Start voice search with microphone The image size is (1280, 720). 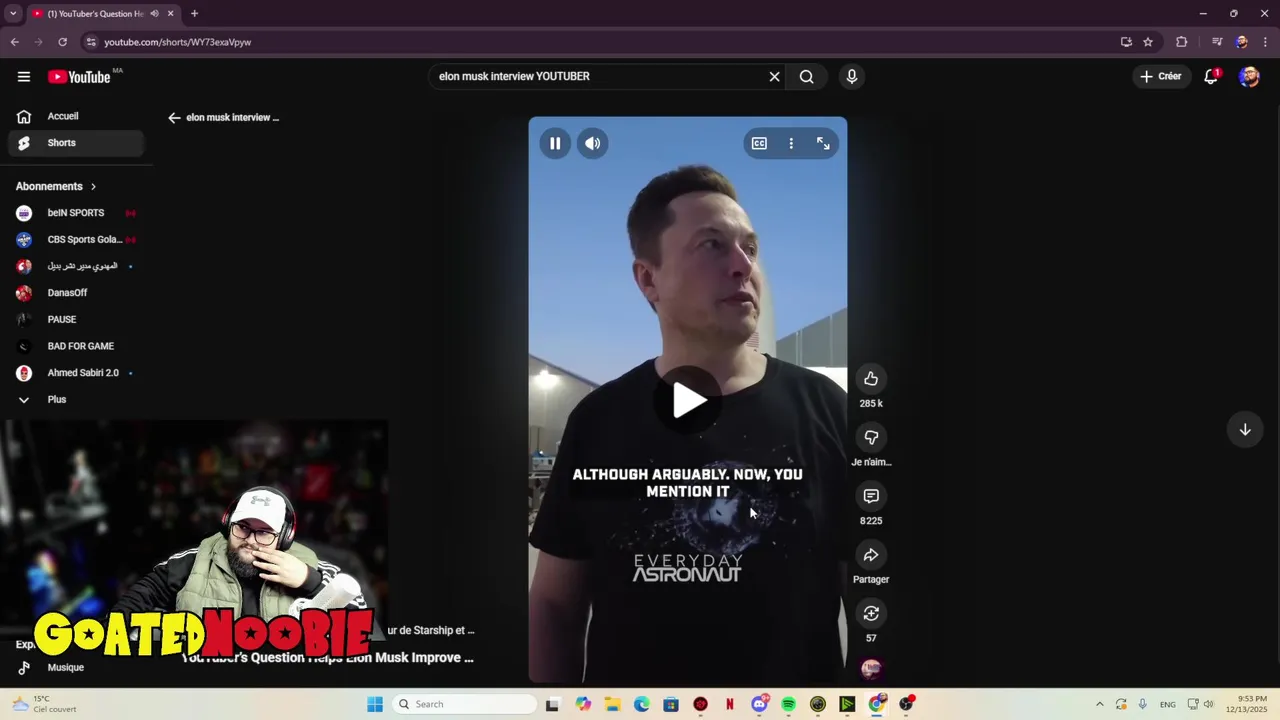851,76
